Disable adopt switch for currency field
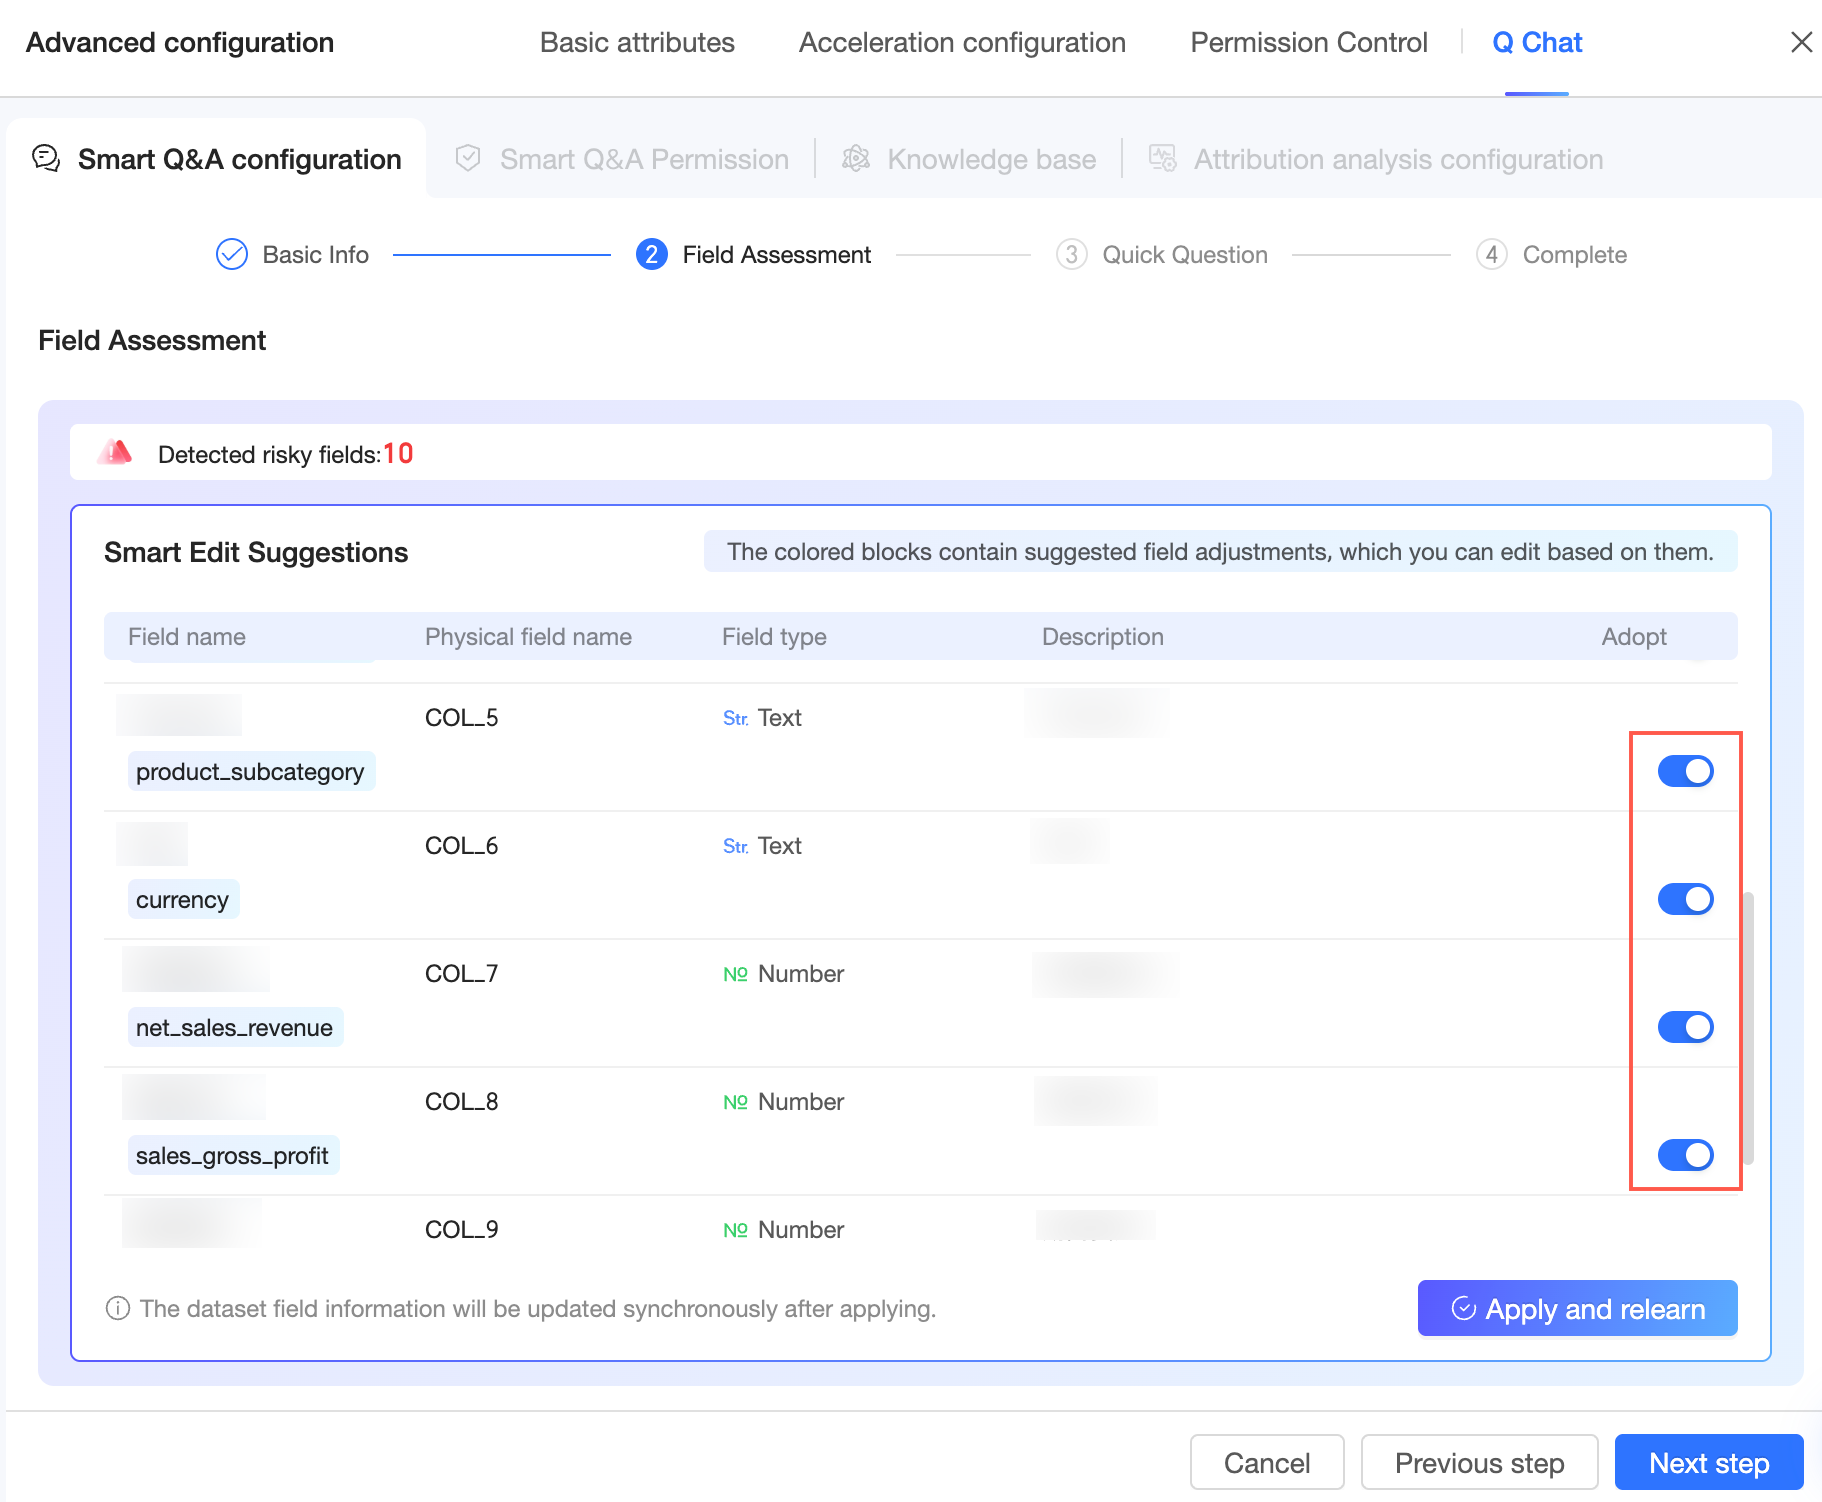The image size is (1822, 1502). click(x=1685, y=899)
